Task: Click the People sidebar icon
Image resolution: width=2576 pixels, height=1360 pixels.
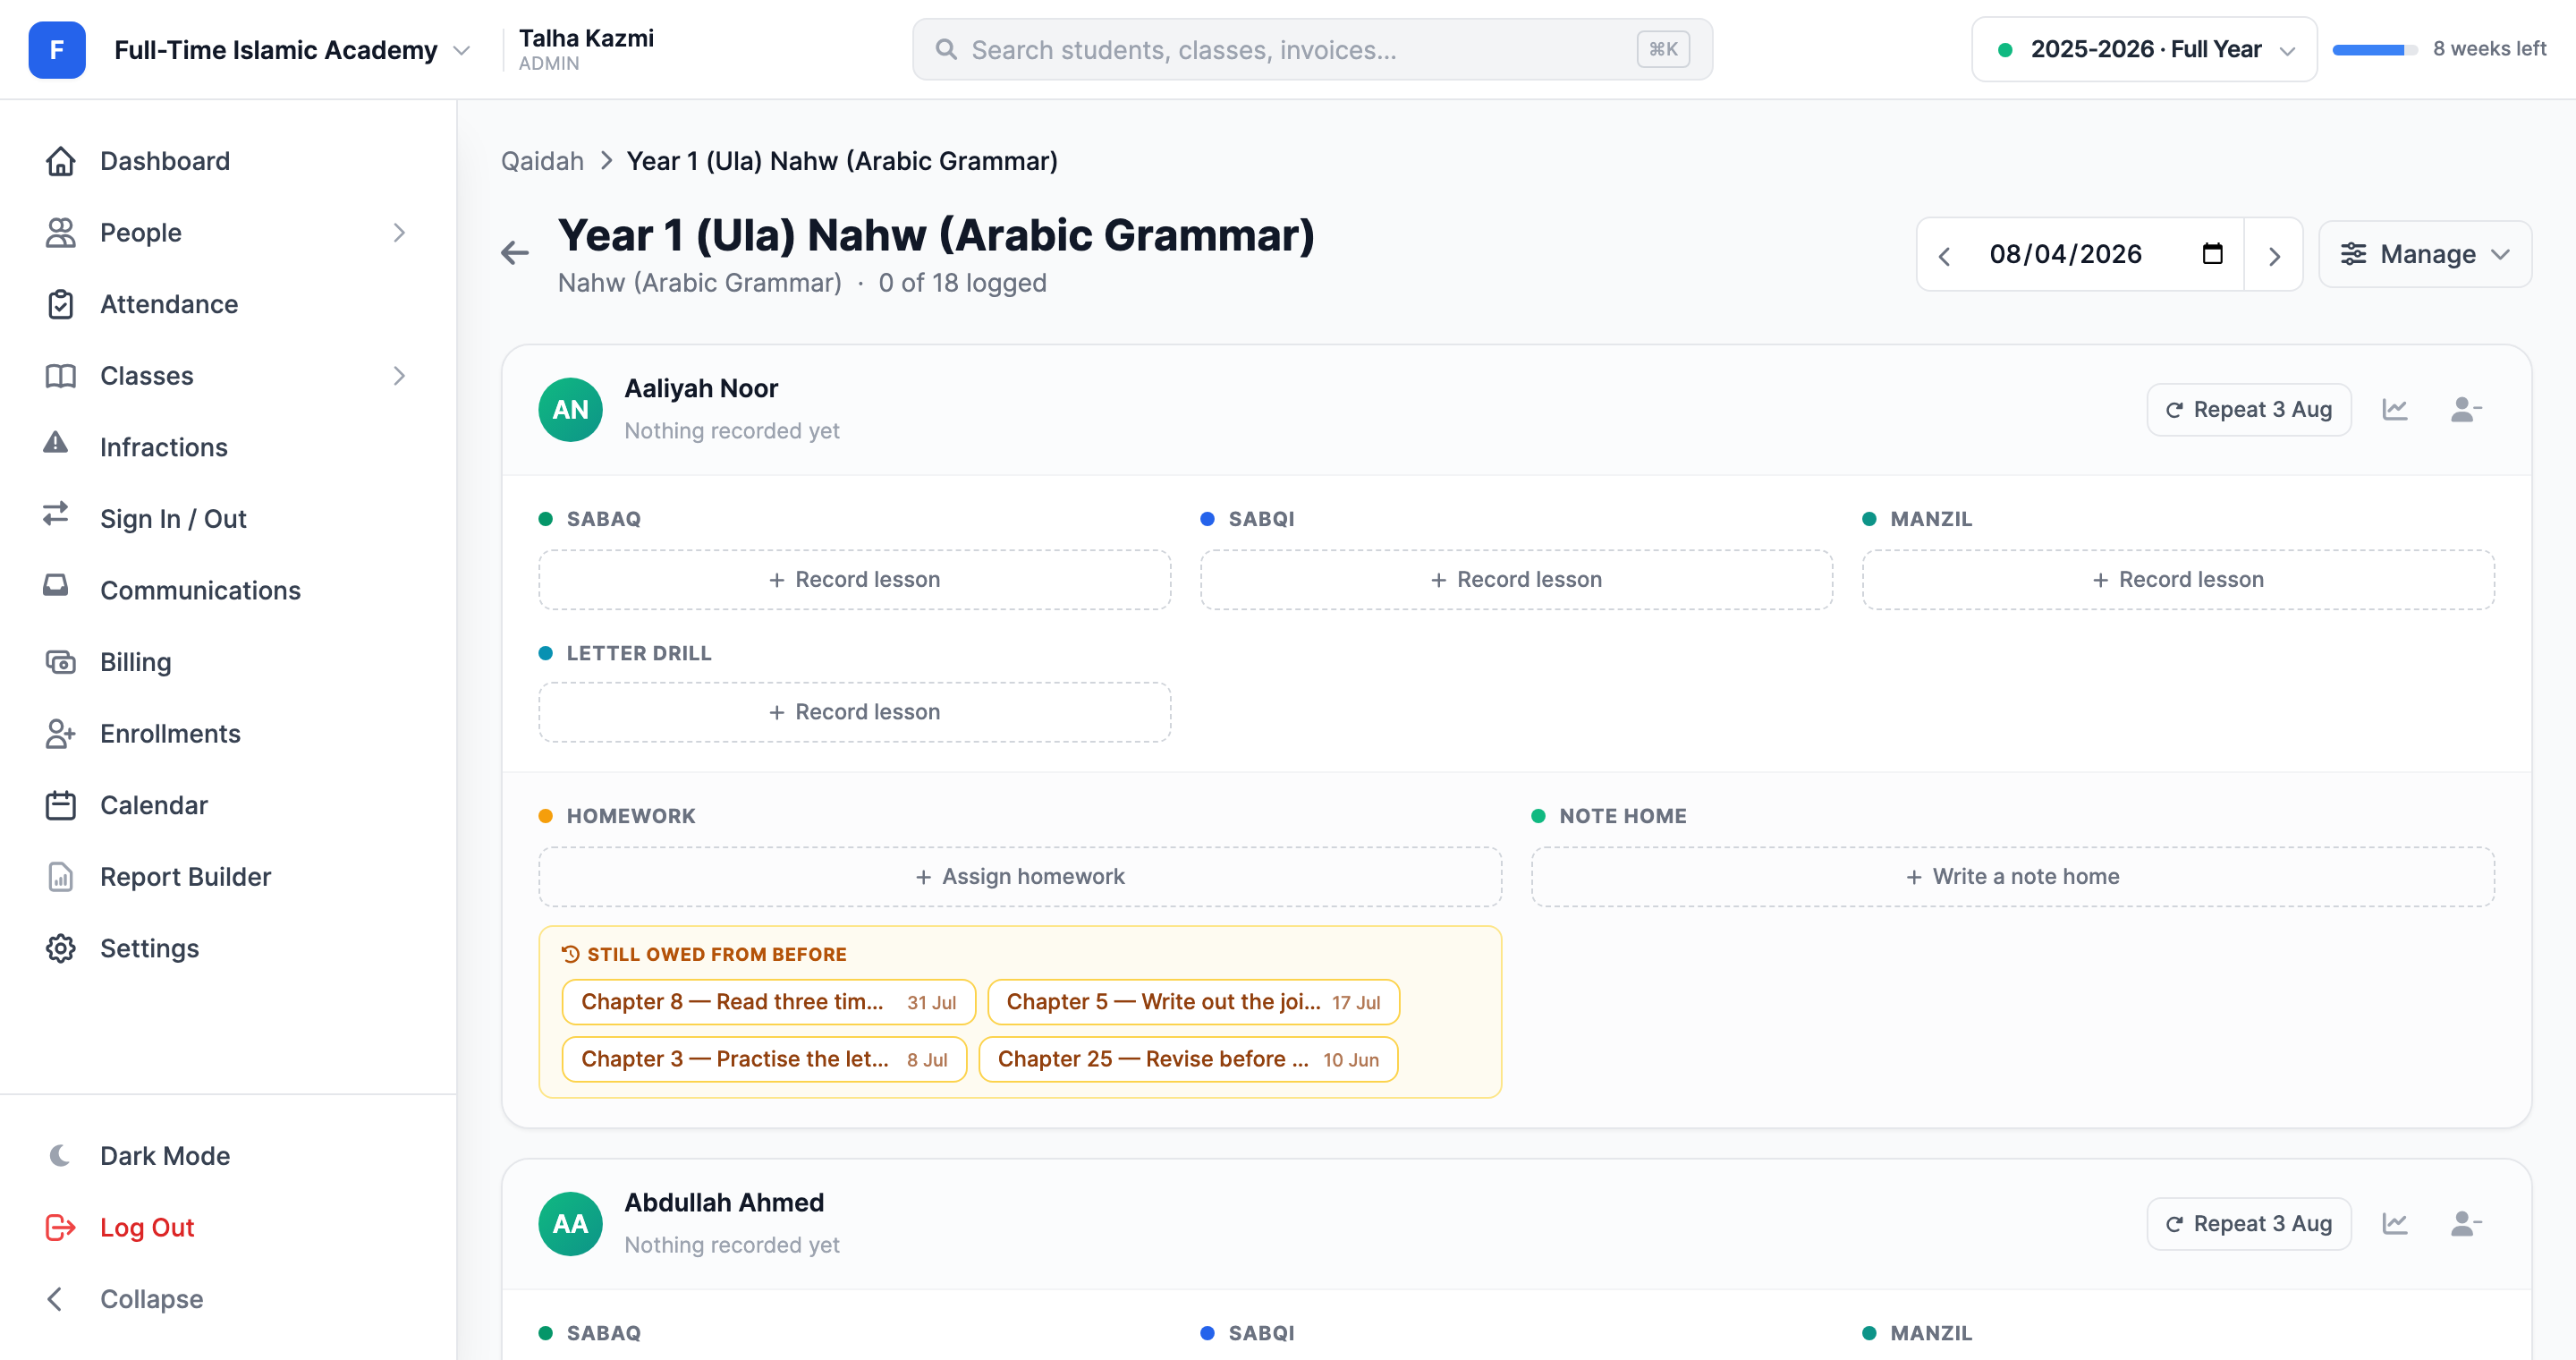Action: (x=60, y=233)
